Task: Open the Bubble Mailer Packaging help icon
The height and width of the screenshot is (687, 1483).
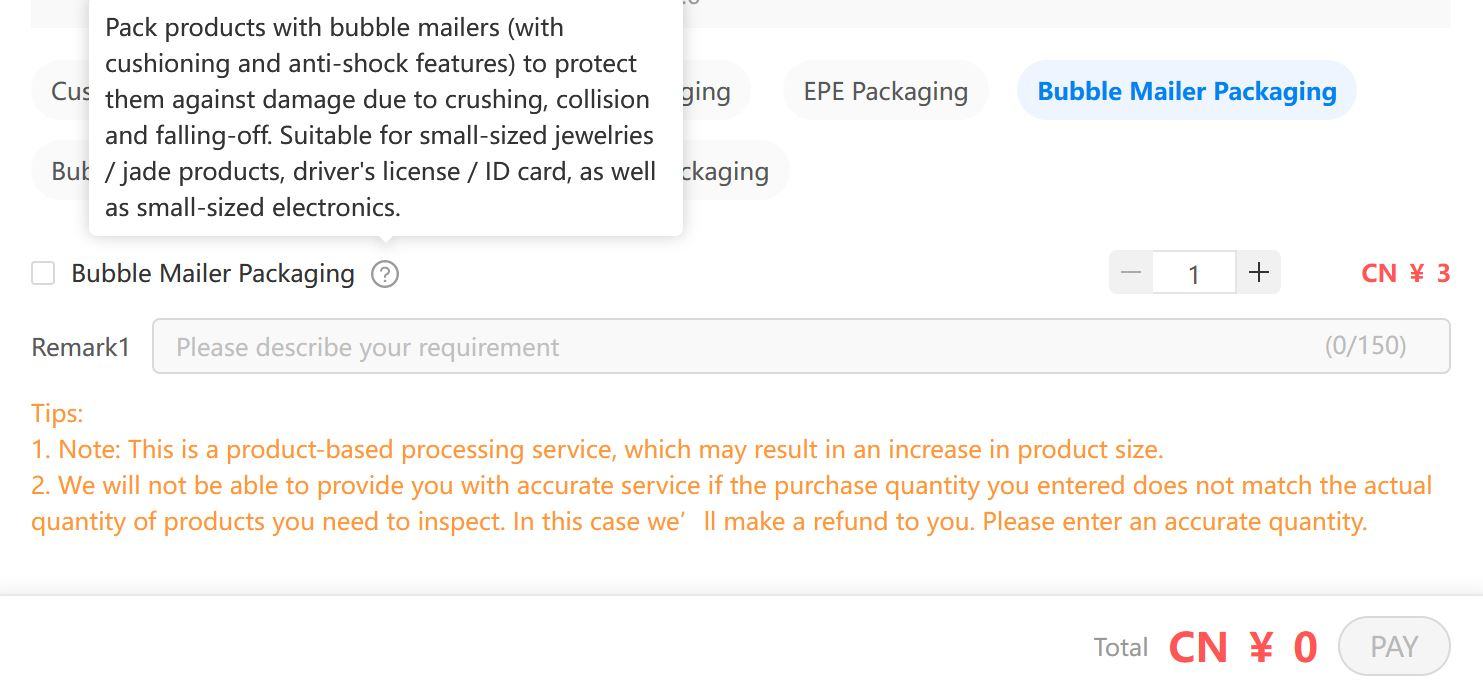Action: [x=385, y=274]
